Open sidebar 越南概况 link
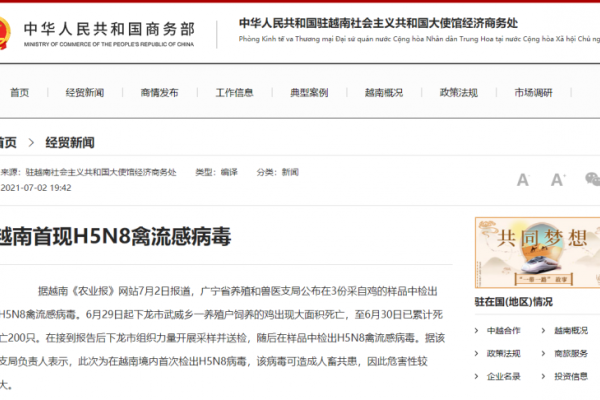Screen dimensions: 600x400 point(571,331)
